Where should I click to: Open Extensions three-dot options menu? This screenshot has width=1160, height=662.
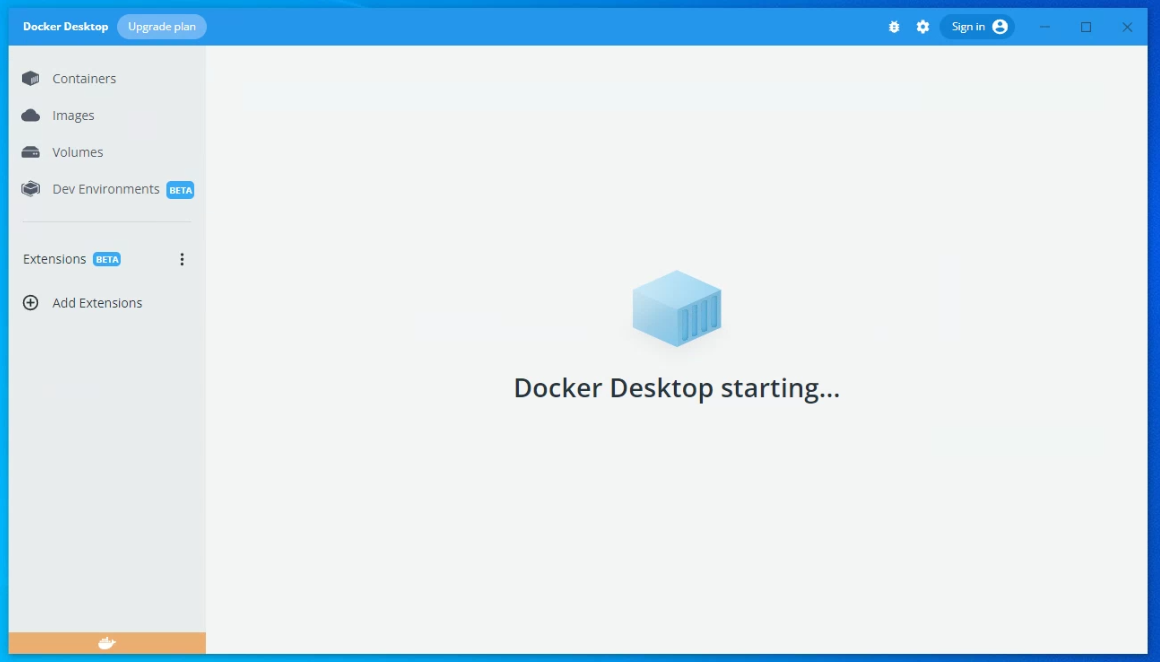tap(182, 259)
